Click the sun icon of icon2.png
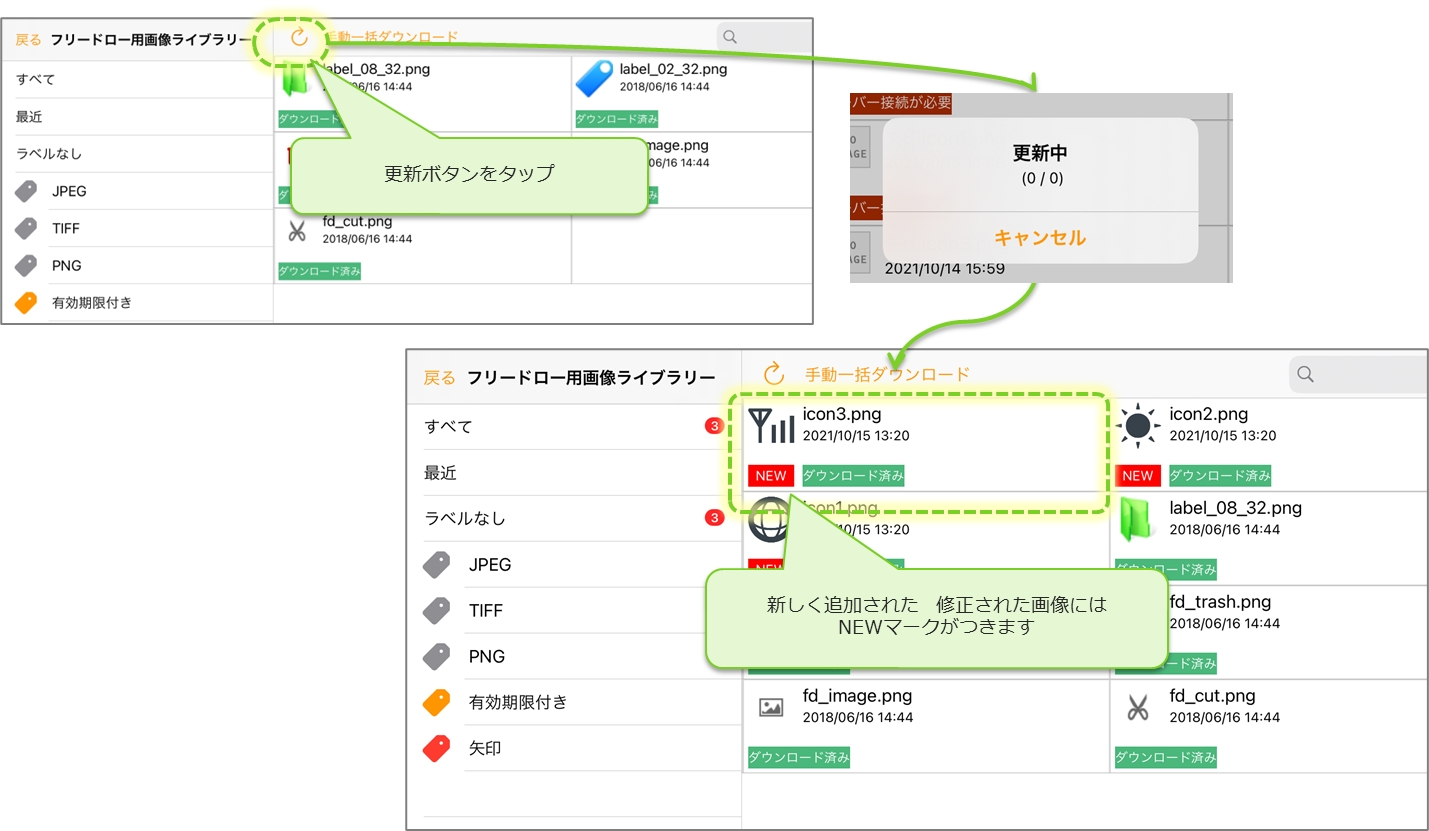 (x=1138, y=426)
